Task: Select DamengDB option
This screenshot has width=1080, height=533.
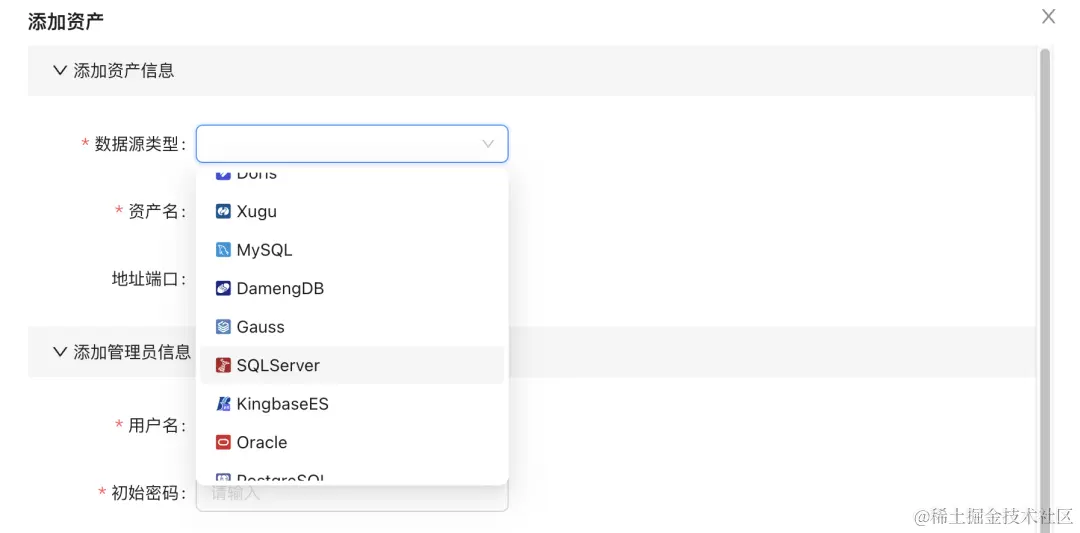Action: click(x=280, y=289)
